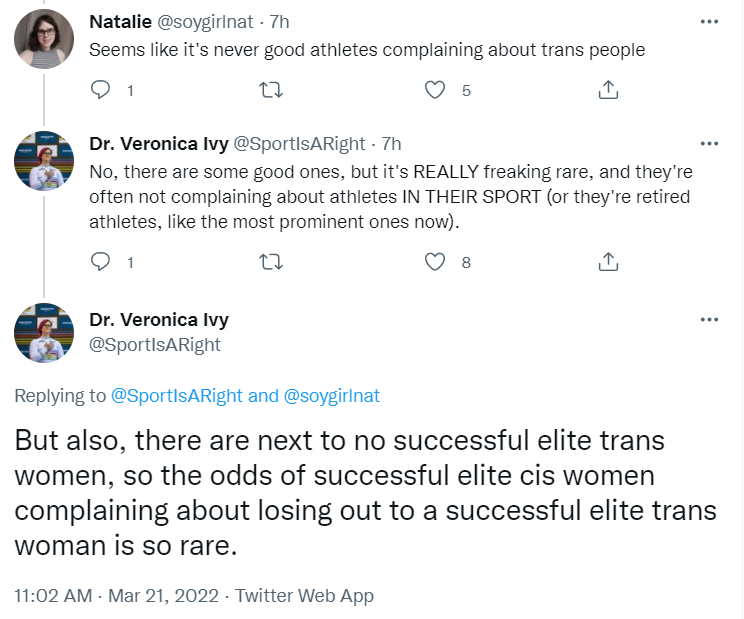This screenshot has height=619, width=744.
Task: Open @soygirlnat mention in Replying to line
Action: [332, 396]
